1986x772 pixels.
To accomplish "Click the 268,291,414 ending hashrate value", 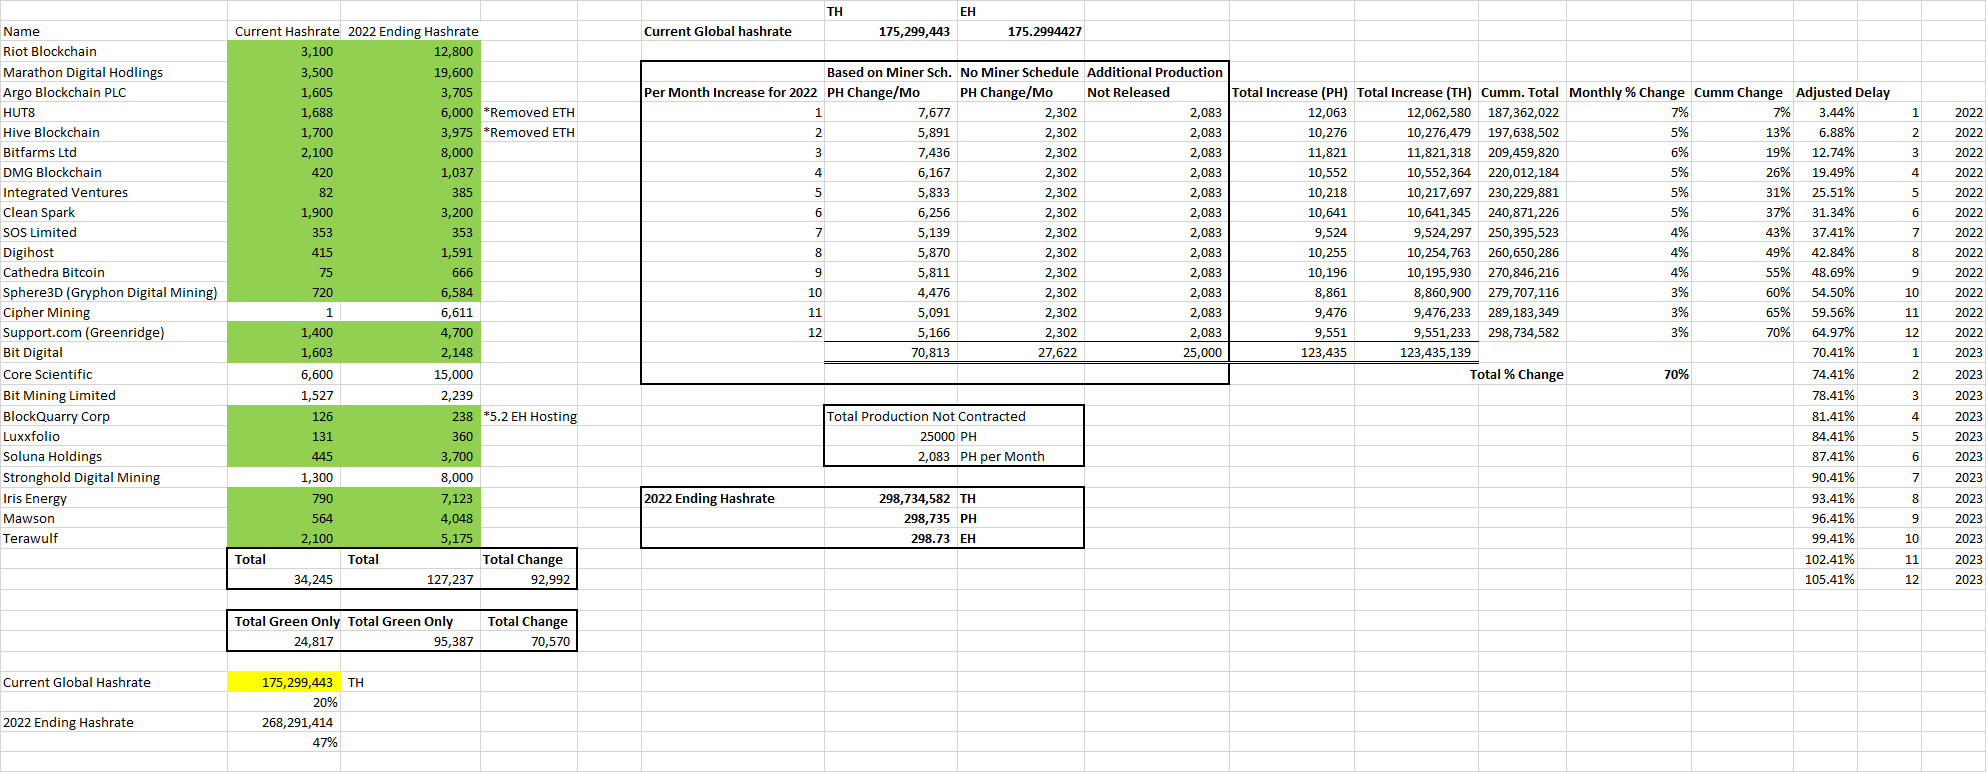I will (x=297, y=722).
